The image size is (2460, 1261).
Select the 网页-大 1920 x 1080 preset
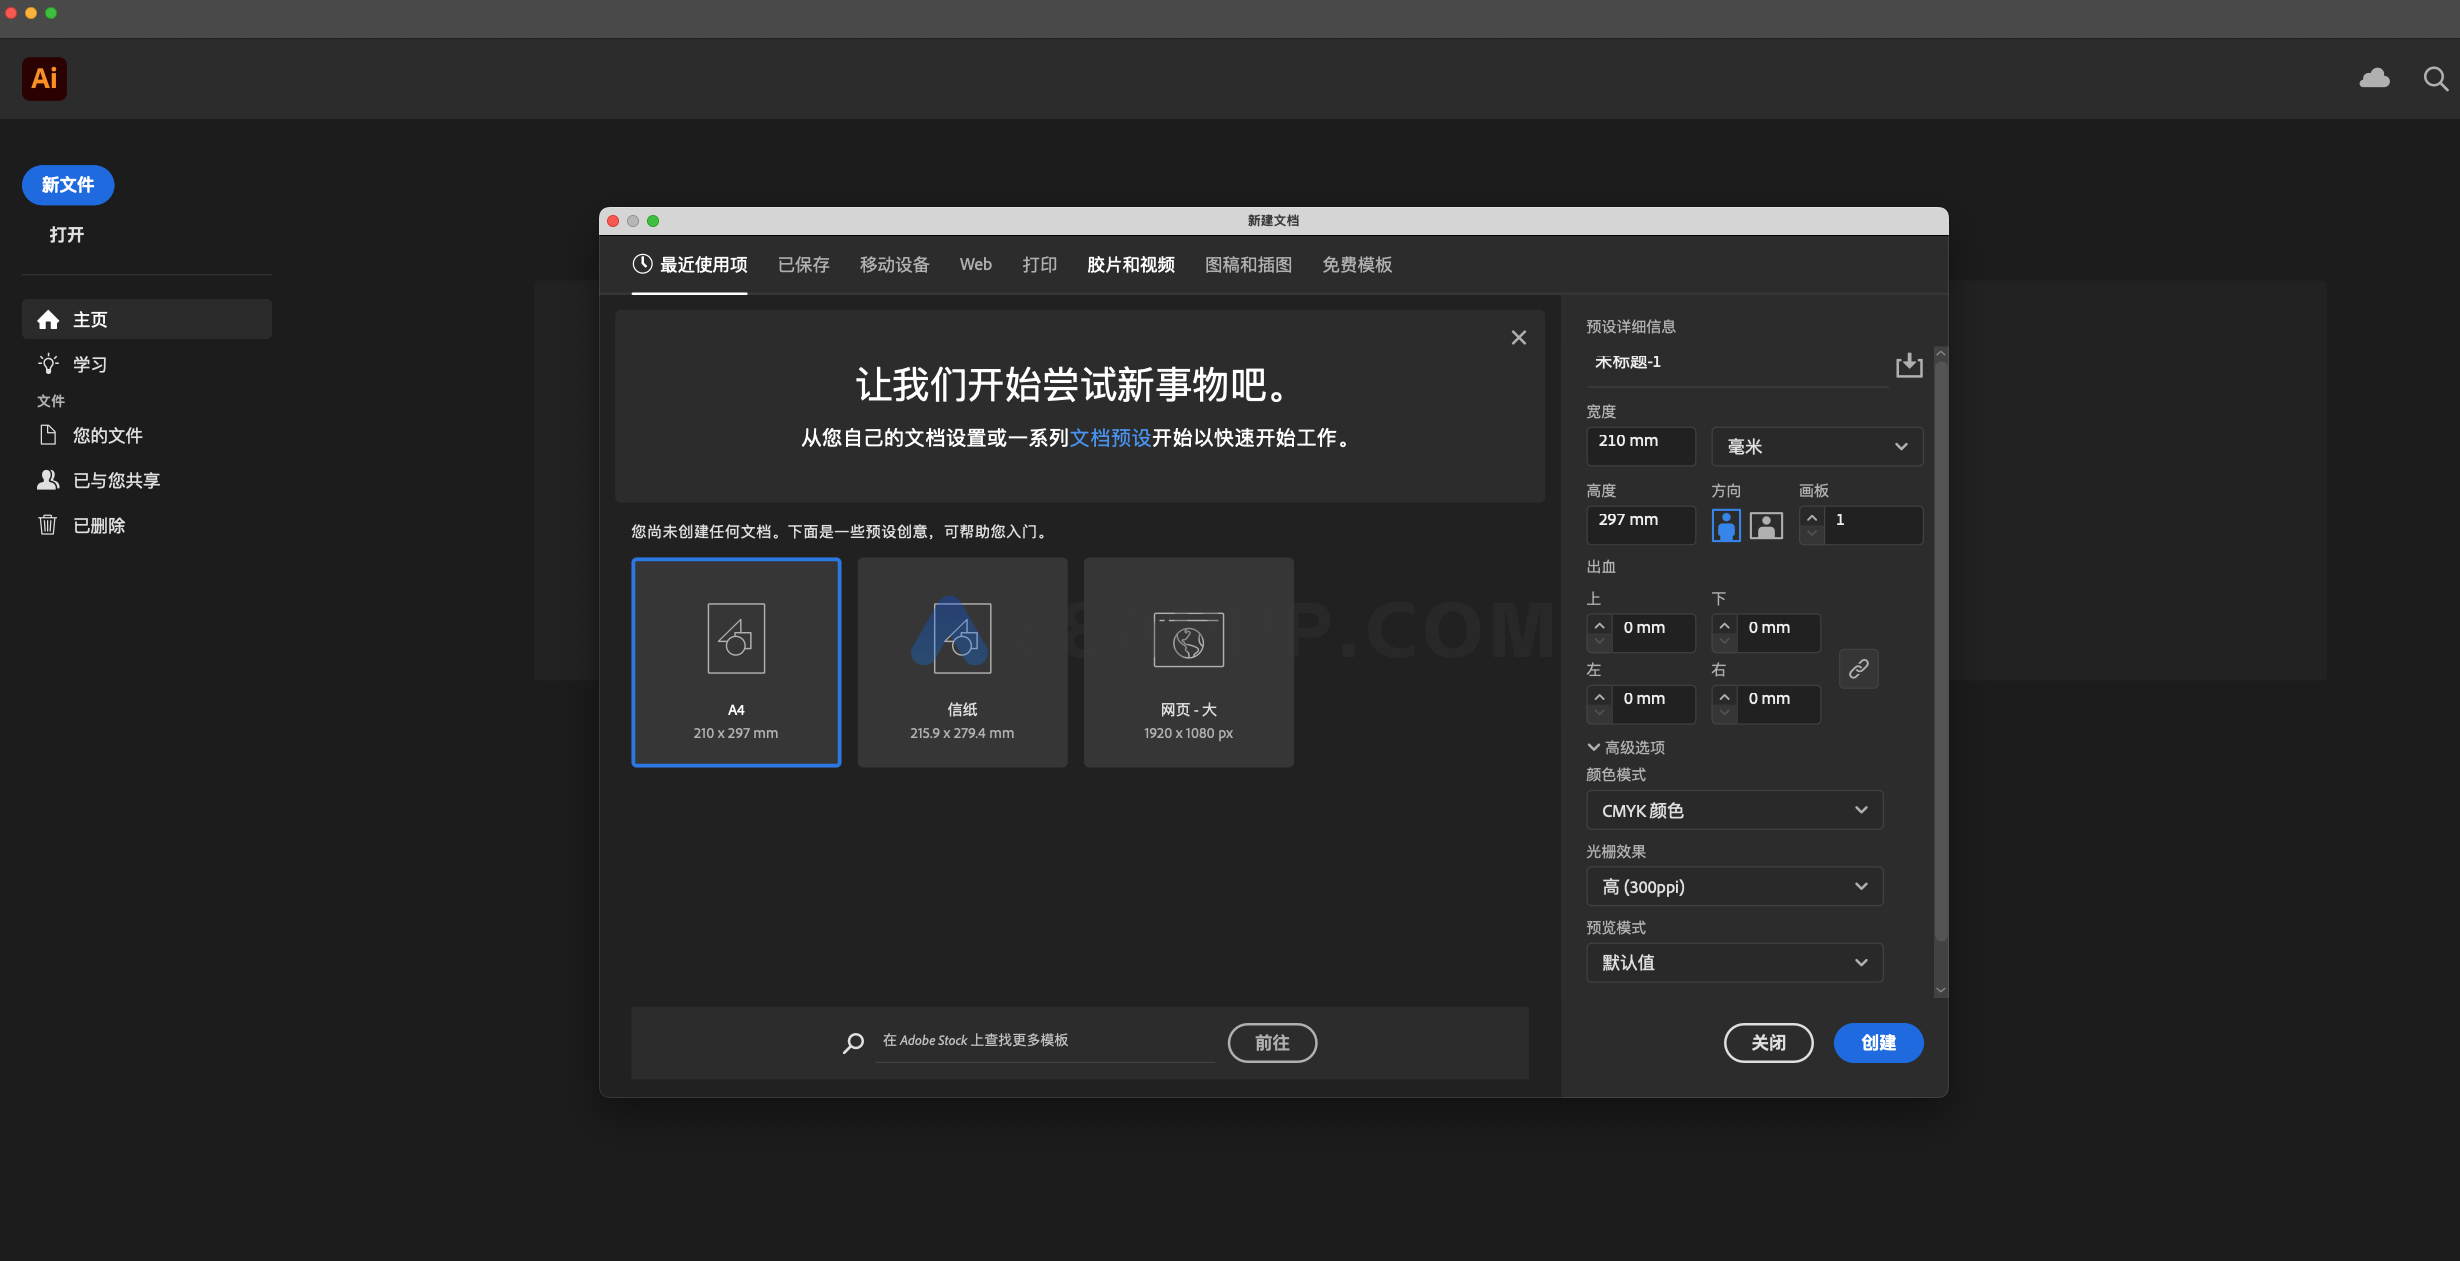click(x=1188, y=662)
